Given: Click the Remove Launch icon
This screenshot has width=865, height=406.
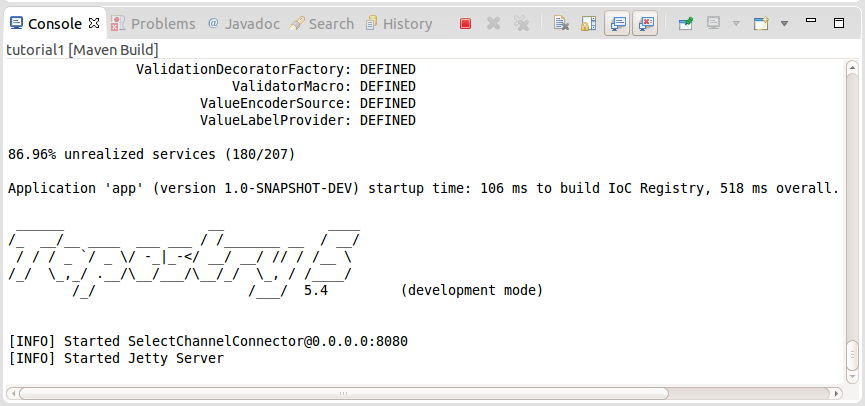Looking at the screenshot, I should (494, 23).
